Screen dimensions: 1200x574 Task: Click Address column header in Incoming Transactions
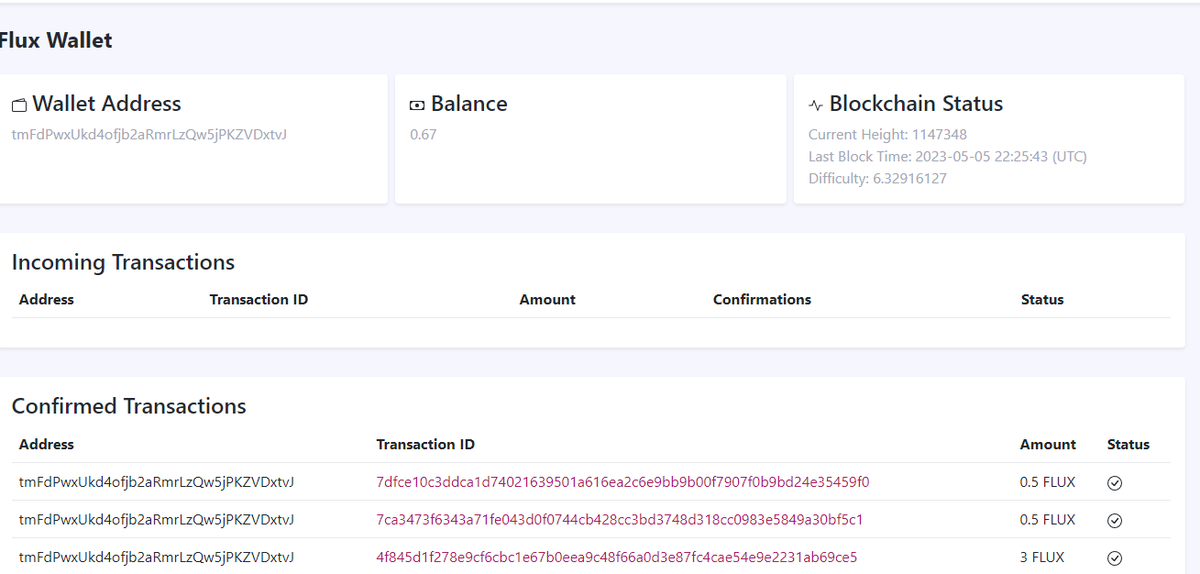click(46, 299)
